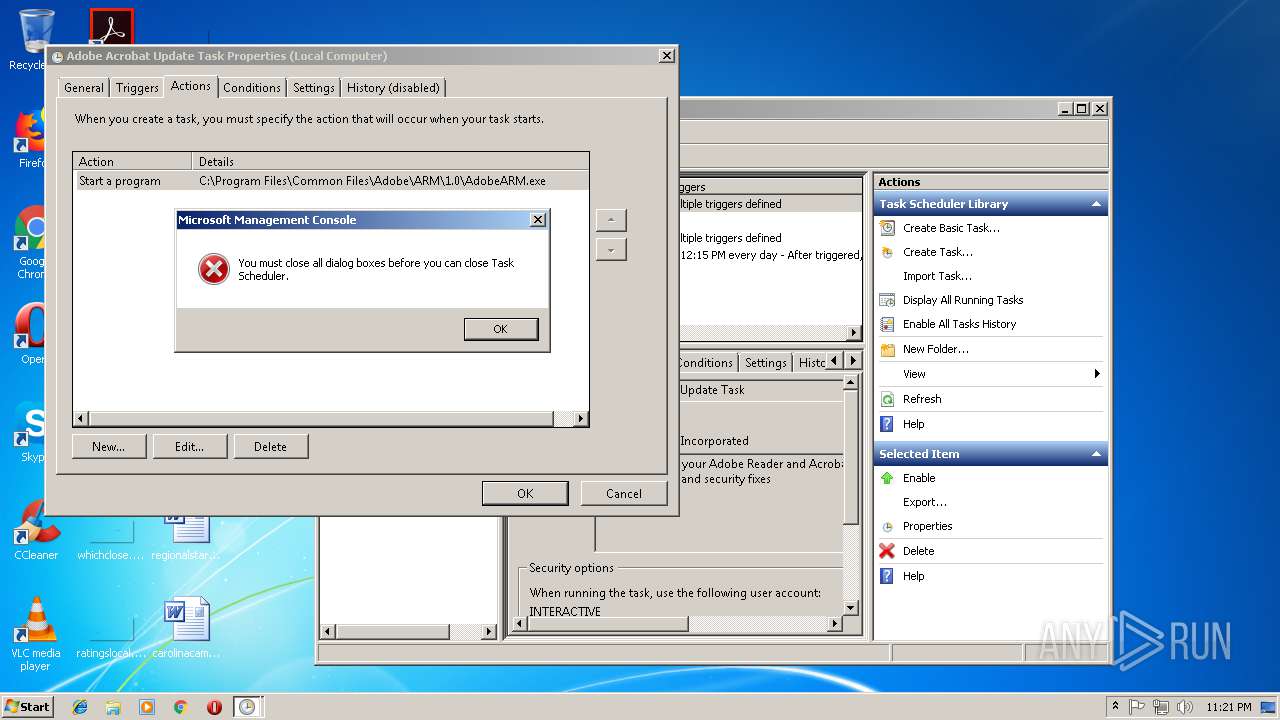This screenshot has width=1280, height=720.
Task: Create a New Folder from Actions pane
Action: pos(935,349)
